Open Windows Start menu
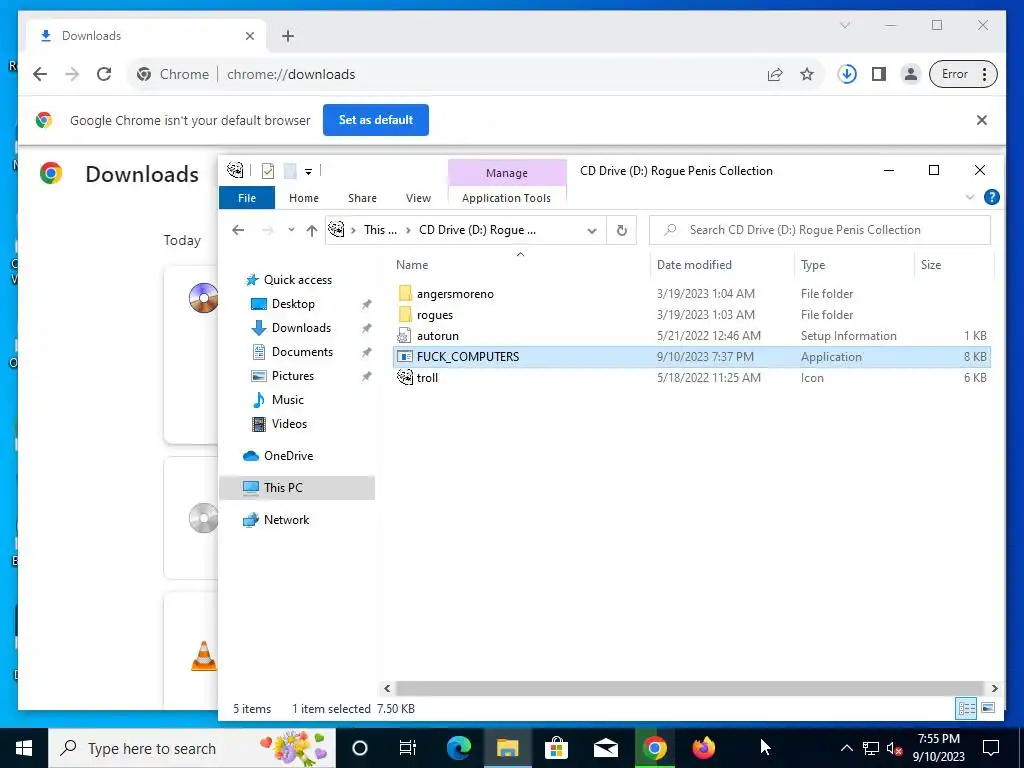1024x768 pixels. [24, 748]
